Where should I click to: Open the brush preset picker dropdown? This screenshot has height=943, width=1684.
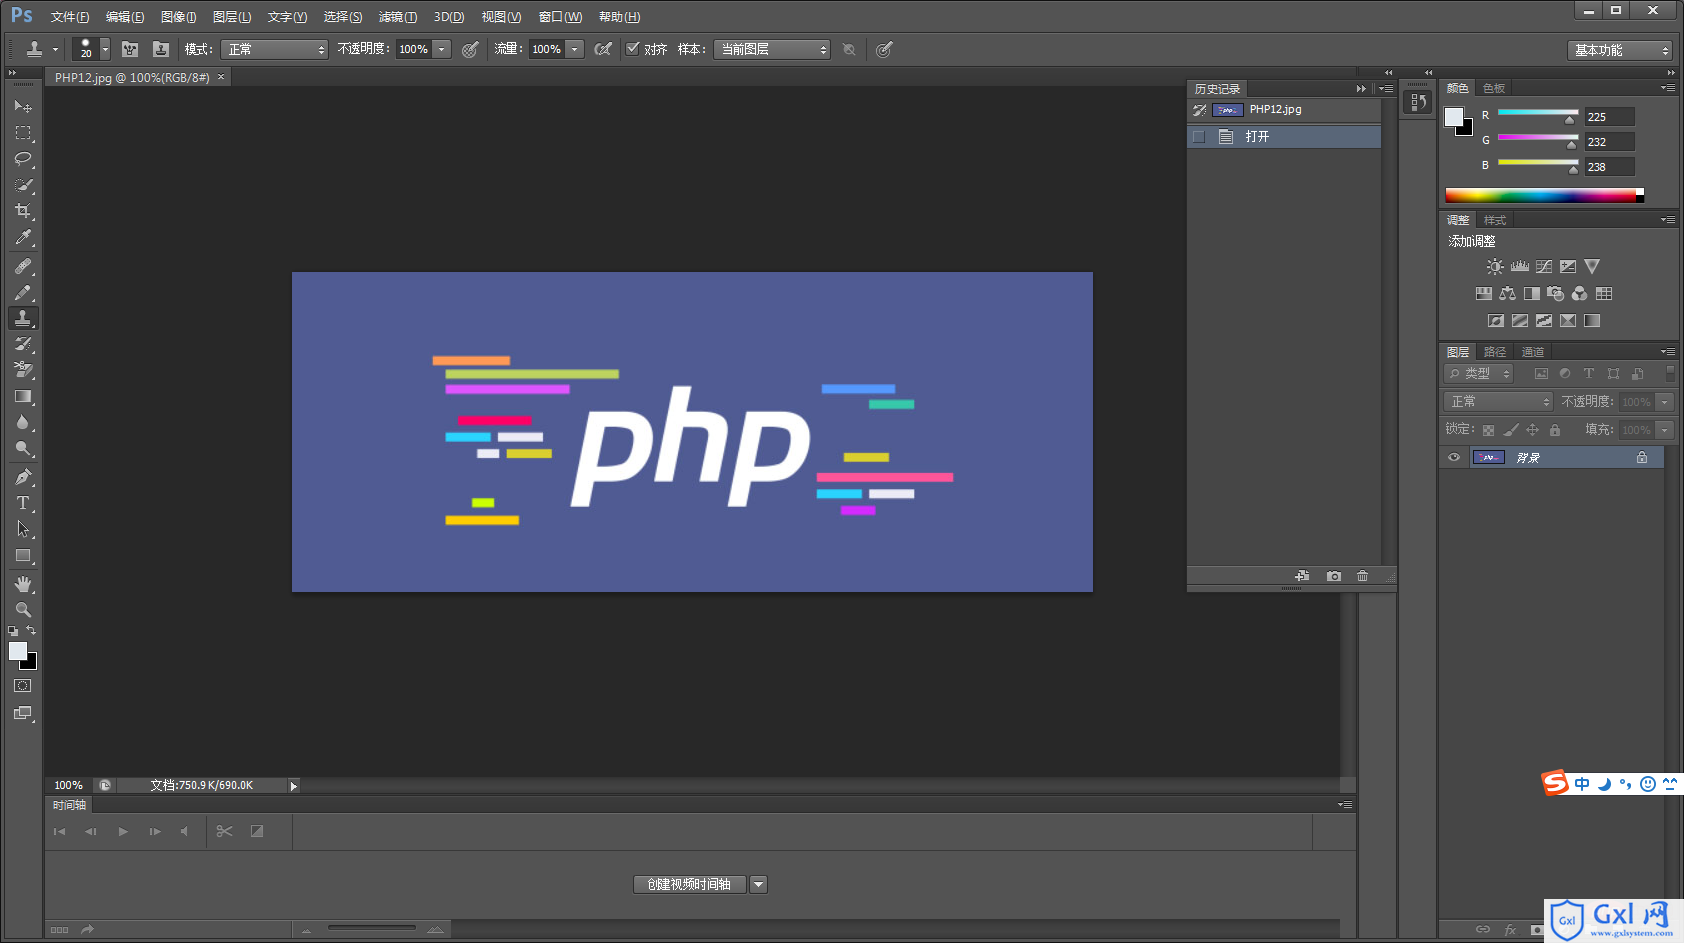(105, 49)
